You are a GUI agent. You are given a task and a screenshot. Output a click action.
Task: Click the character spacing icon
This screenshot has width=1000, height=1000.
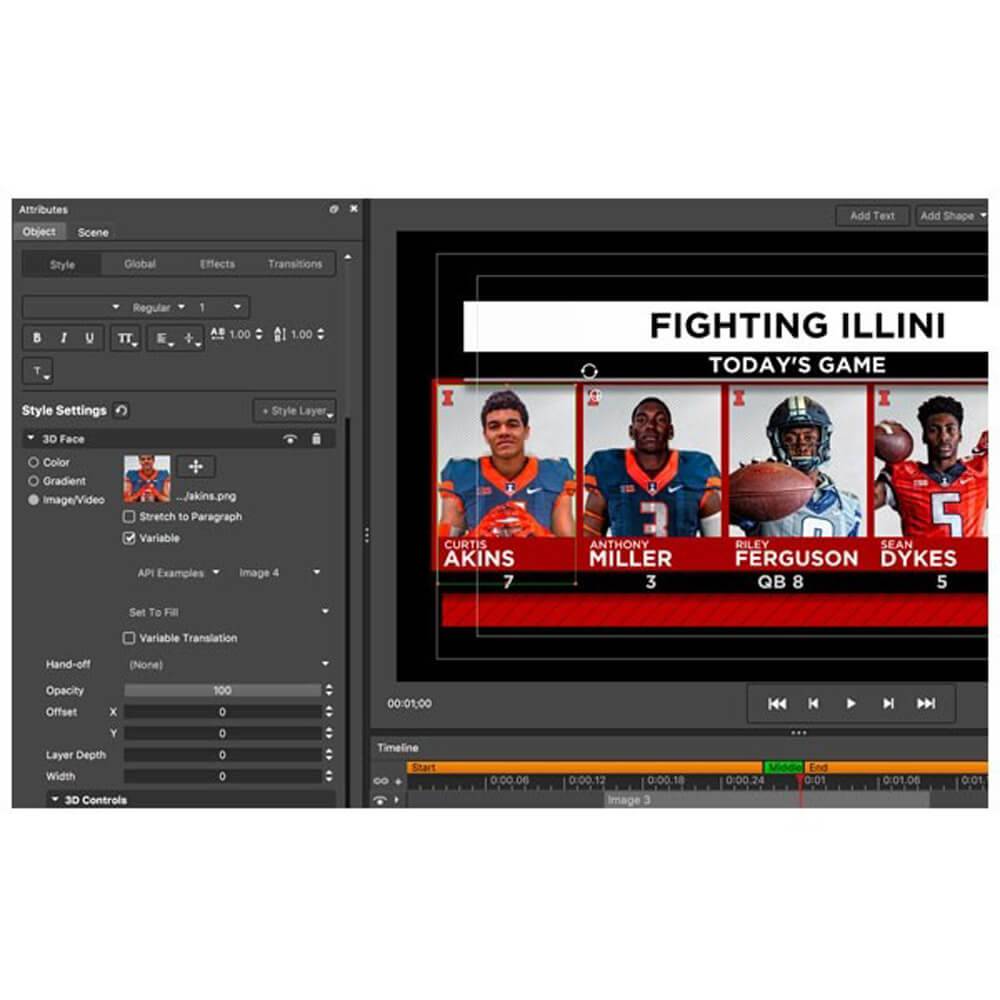coord(217,334)
